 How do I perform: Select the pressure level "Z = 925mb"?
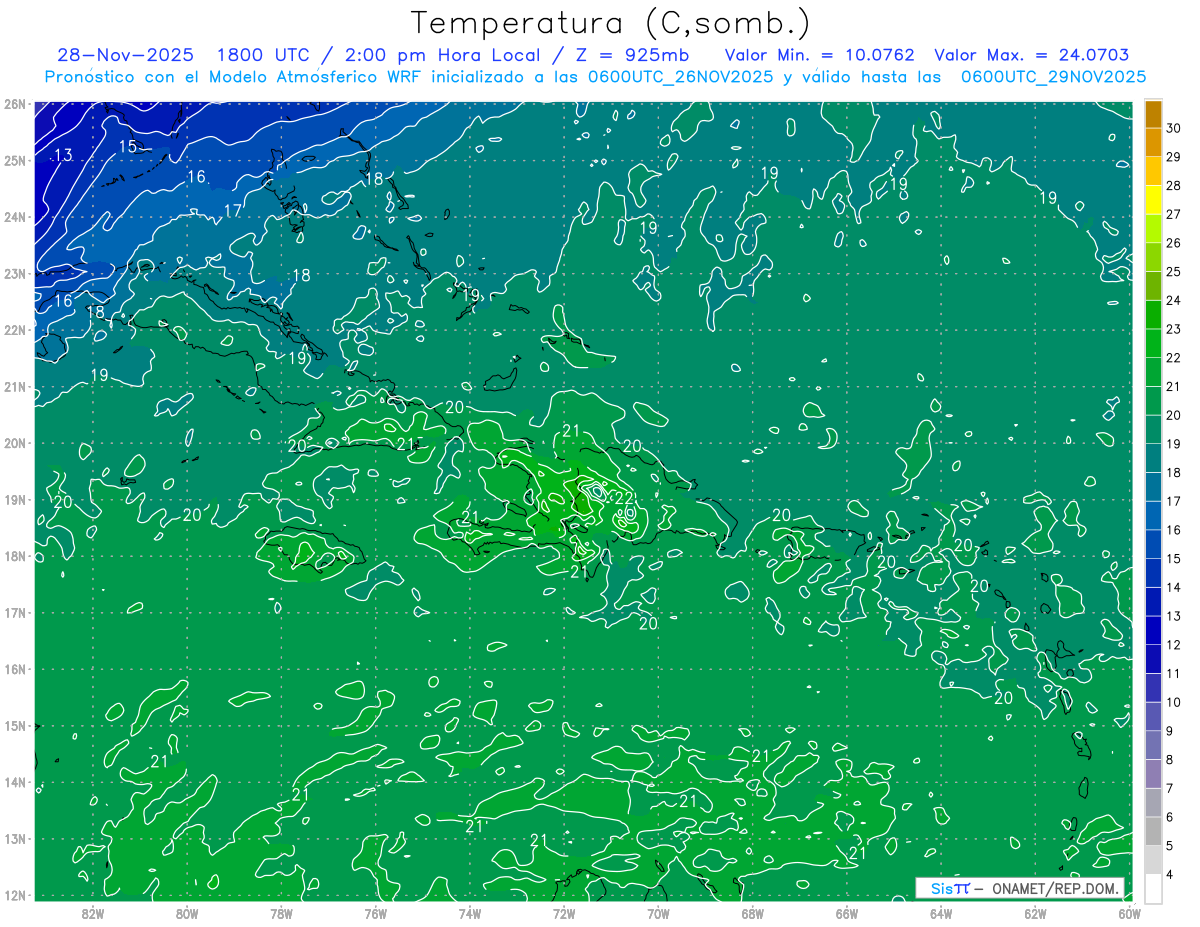coord(633,55)
